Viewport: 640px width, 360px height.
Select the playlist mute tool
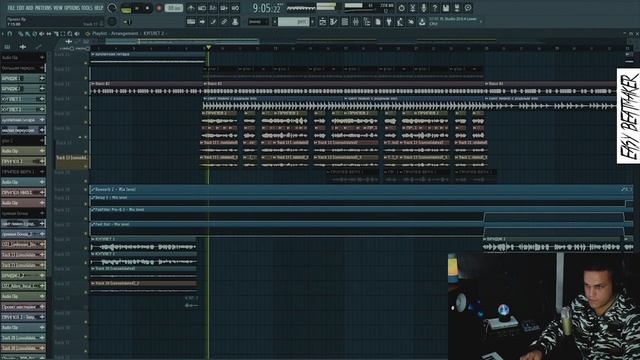[42, 34]
